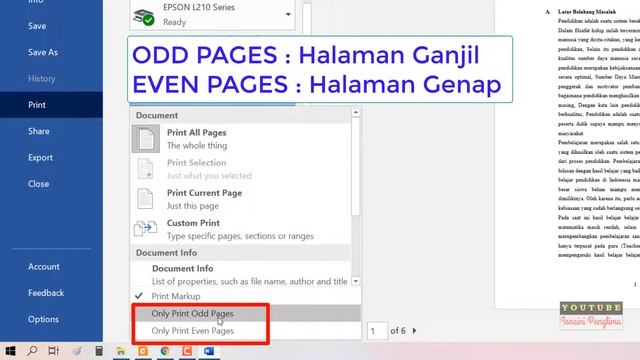Select Only Print Even Pages
Image resolution: width=640 pixels, height=360 pixels.
coord(246,331)
